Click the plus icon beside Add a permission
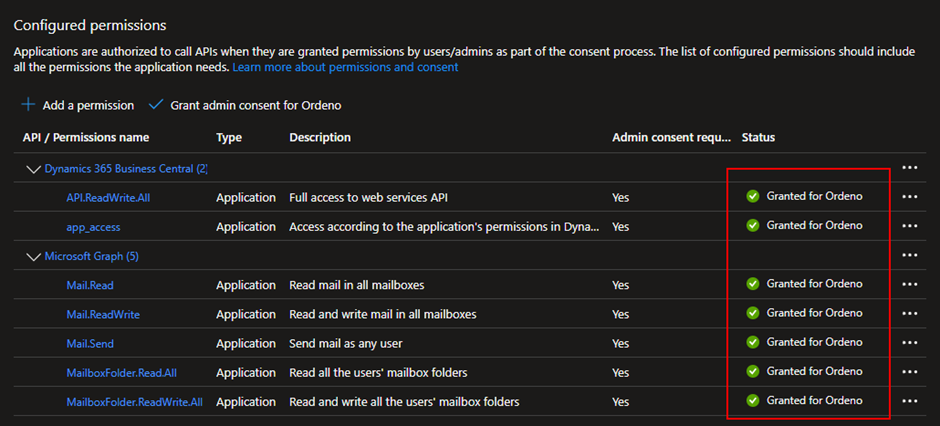940x426 pixels. (28, 105)
